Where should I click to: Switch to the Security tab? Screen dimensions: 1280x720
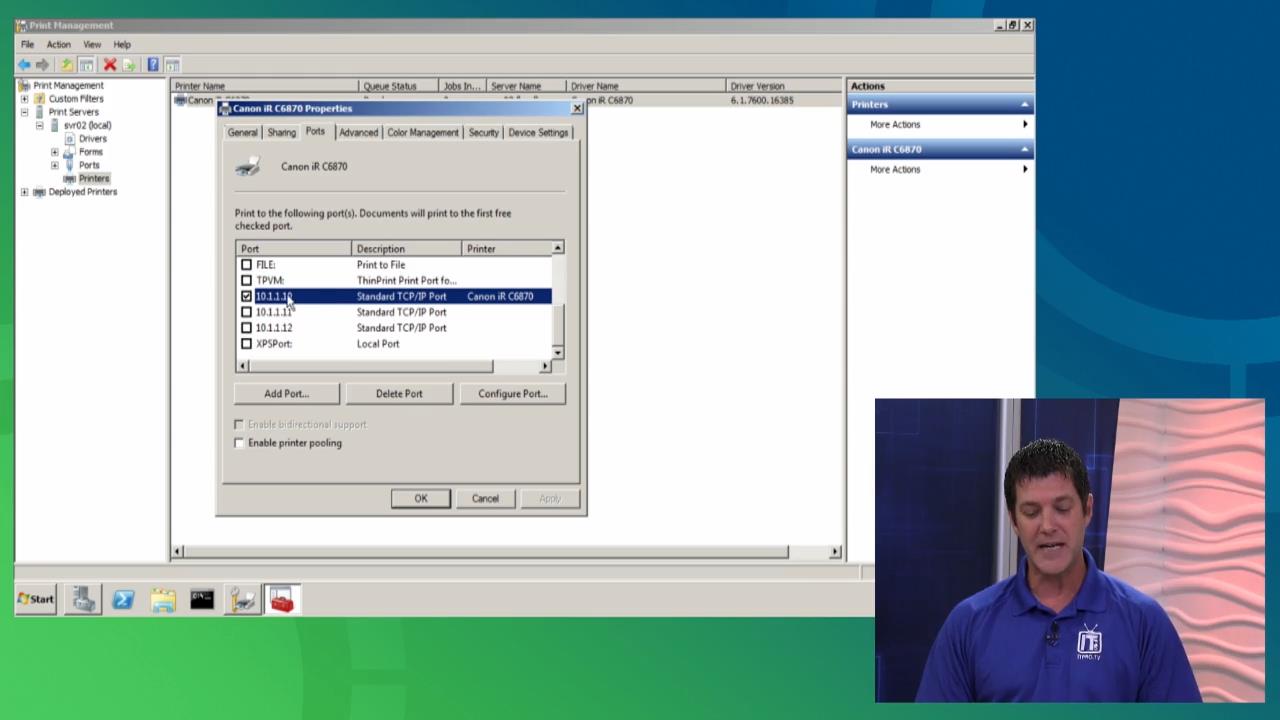[484, 132]
